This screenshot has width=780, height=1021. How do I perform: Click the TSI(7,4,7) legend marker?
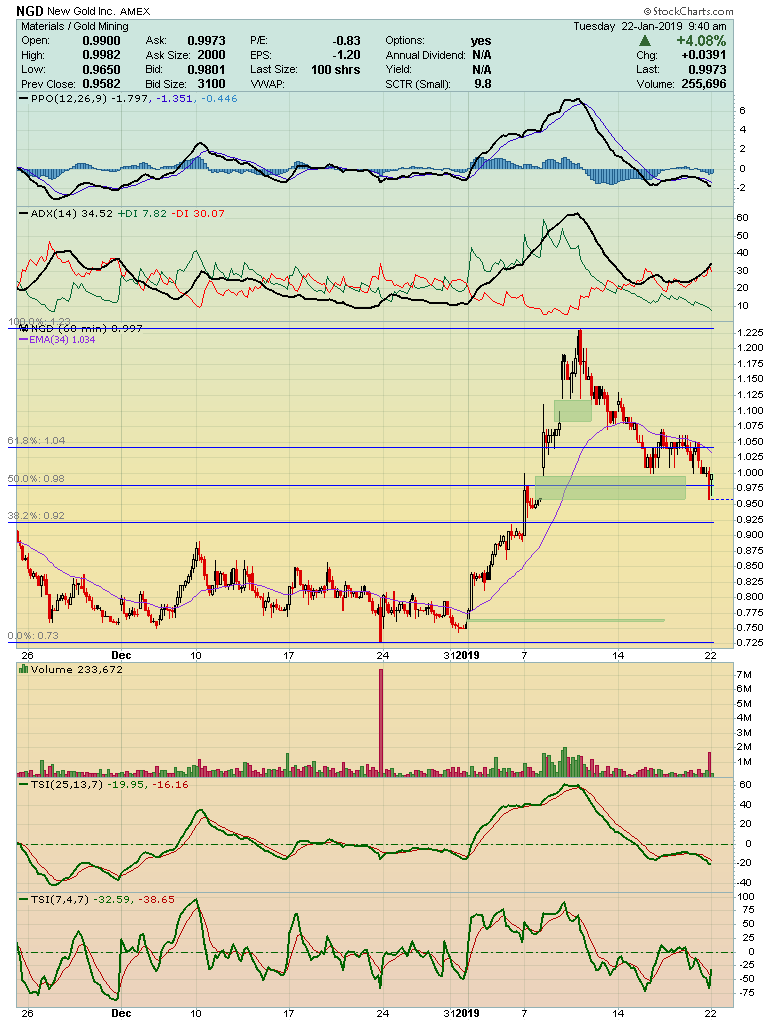tap(24, 899)
